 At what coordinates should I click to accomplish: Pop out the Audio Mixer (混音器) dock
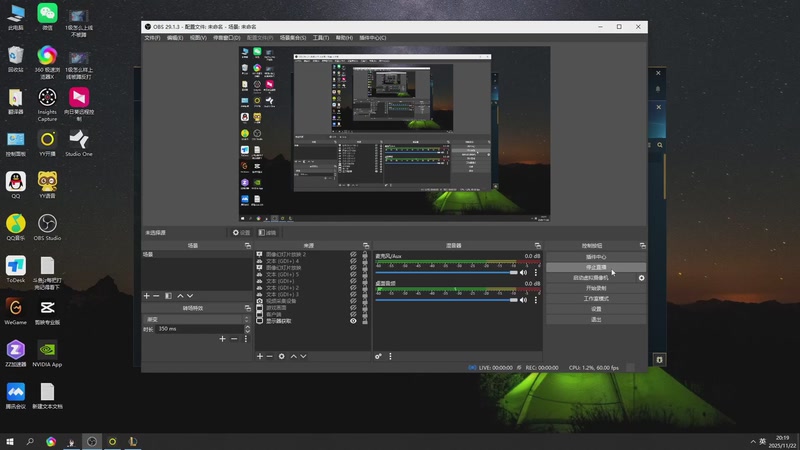(537, 246)
